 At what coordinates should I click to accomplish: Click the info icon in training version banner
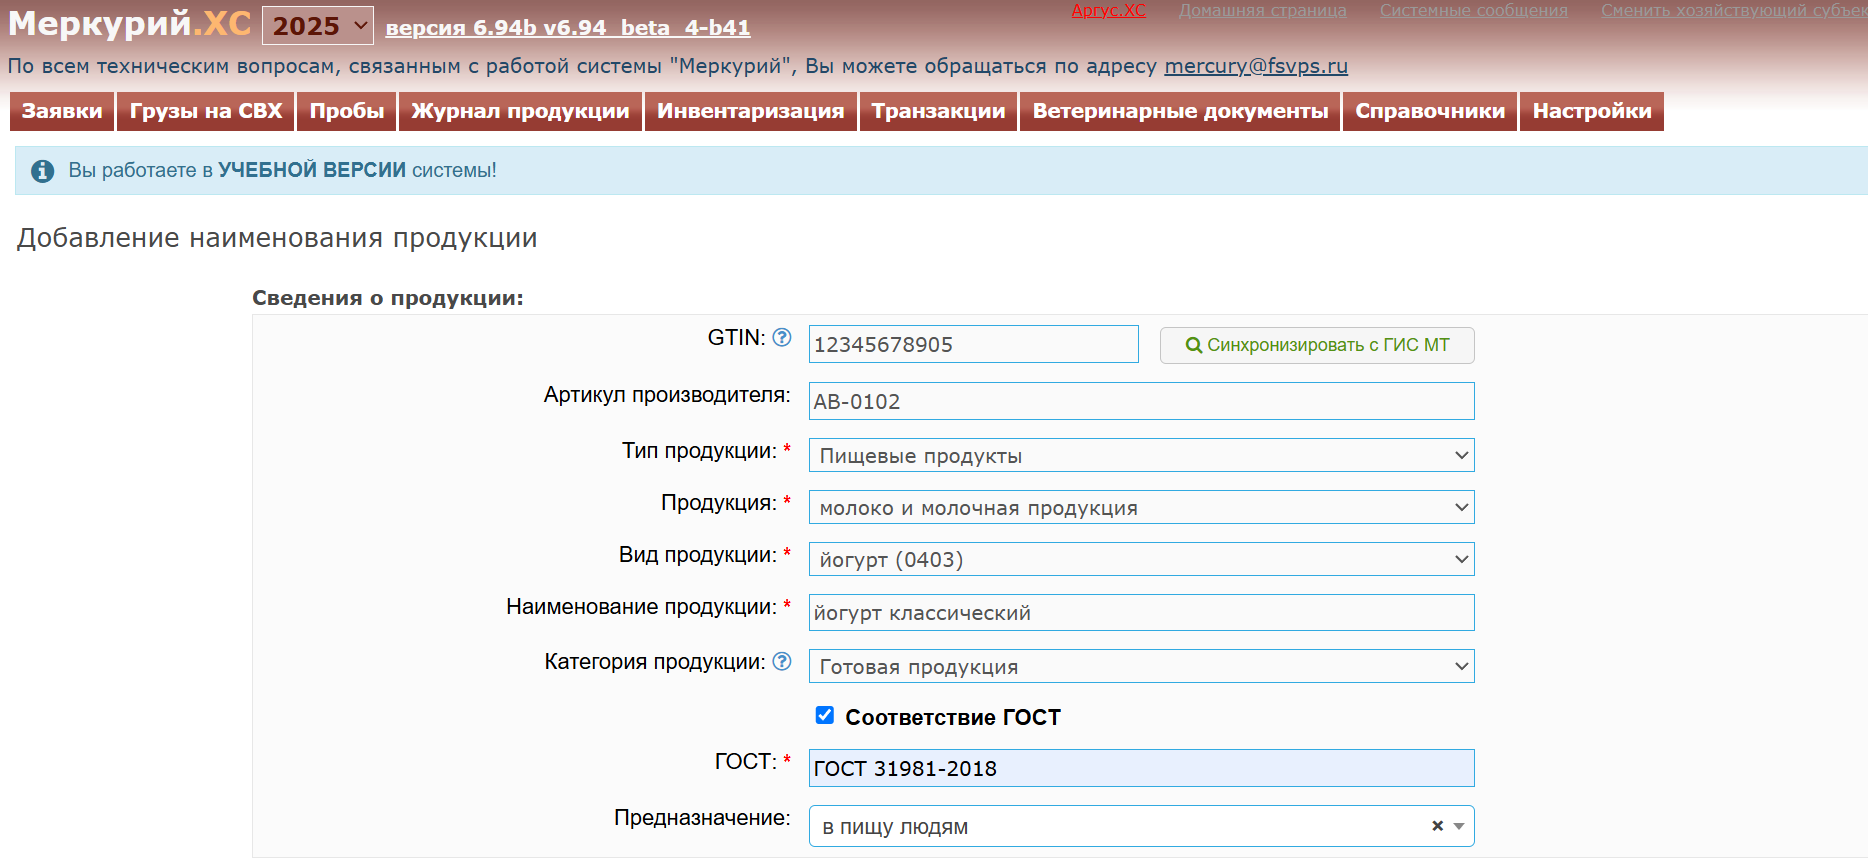pos(42,171)
